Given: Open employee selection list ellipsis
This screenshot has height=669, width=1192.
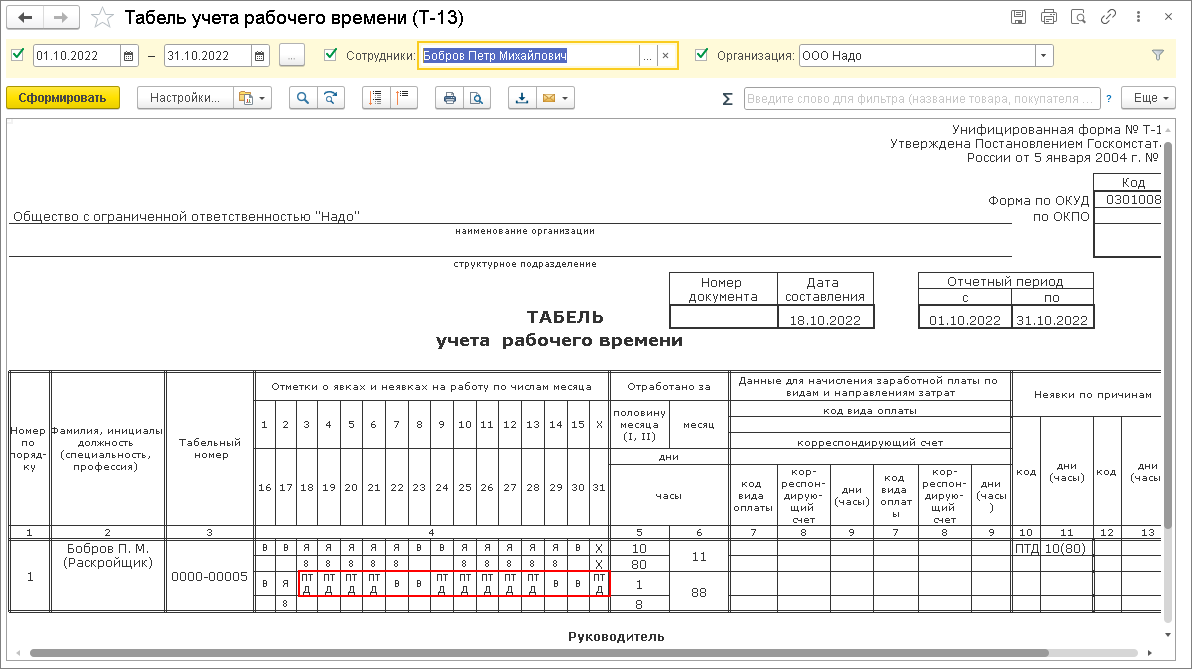Looking at the screenshot, I should (x=648, y=55).
